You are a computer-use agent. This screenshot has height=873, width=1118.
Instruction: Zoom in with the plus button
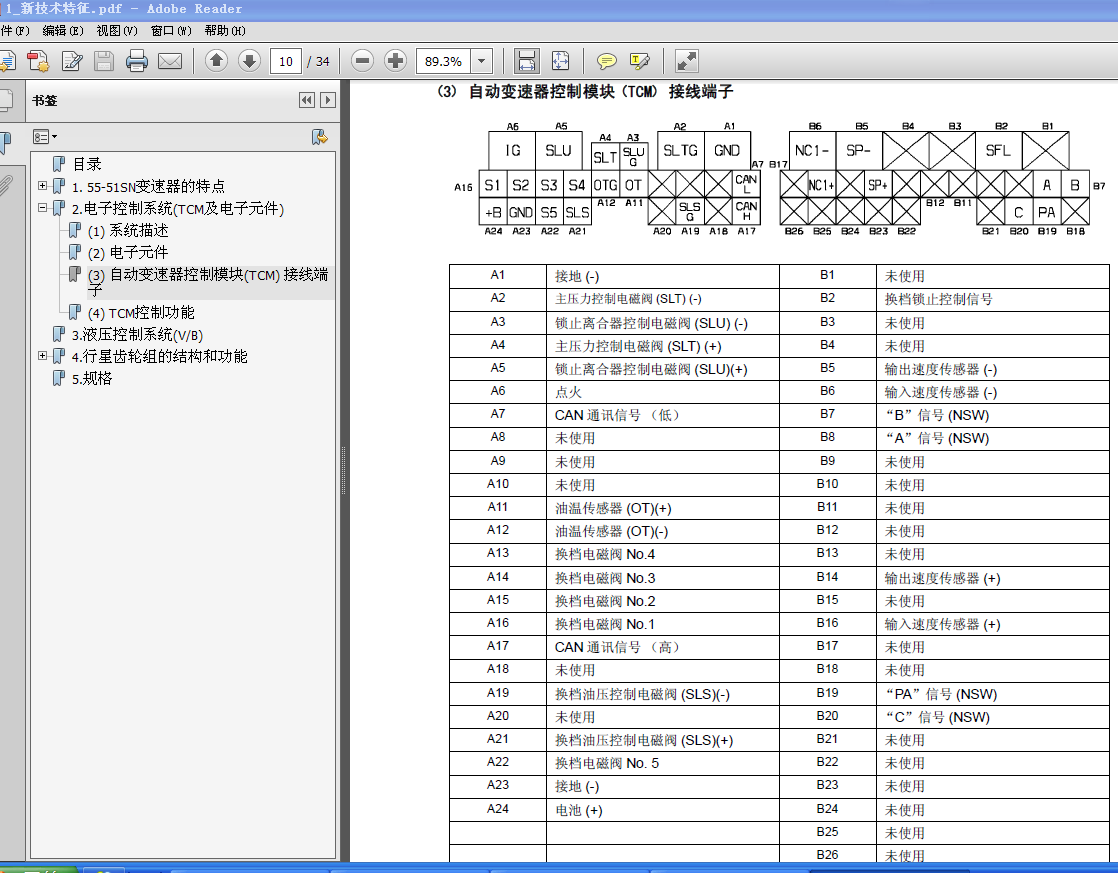pyautogui.click(x=395, y=61)
